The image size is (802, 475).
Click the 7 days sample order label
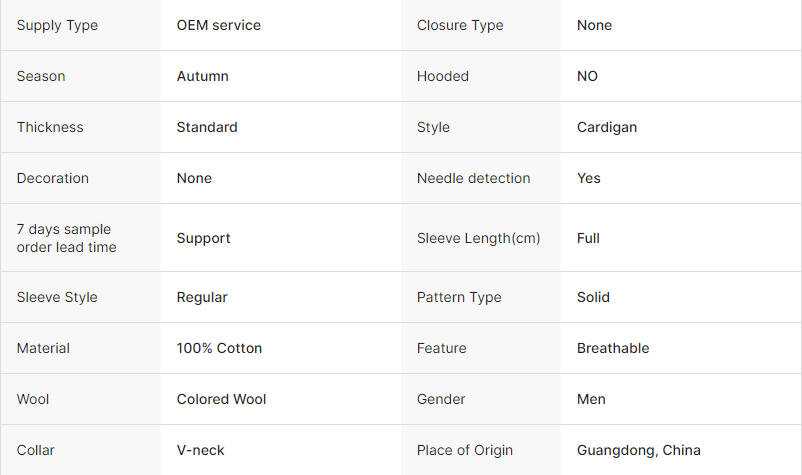click(66, 238)
